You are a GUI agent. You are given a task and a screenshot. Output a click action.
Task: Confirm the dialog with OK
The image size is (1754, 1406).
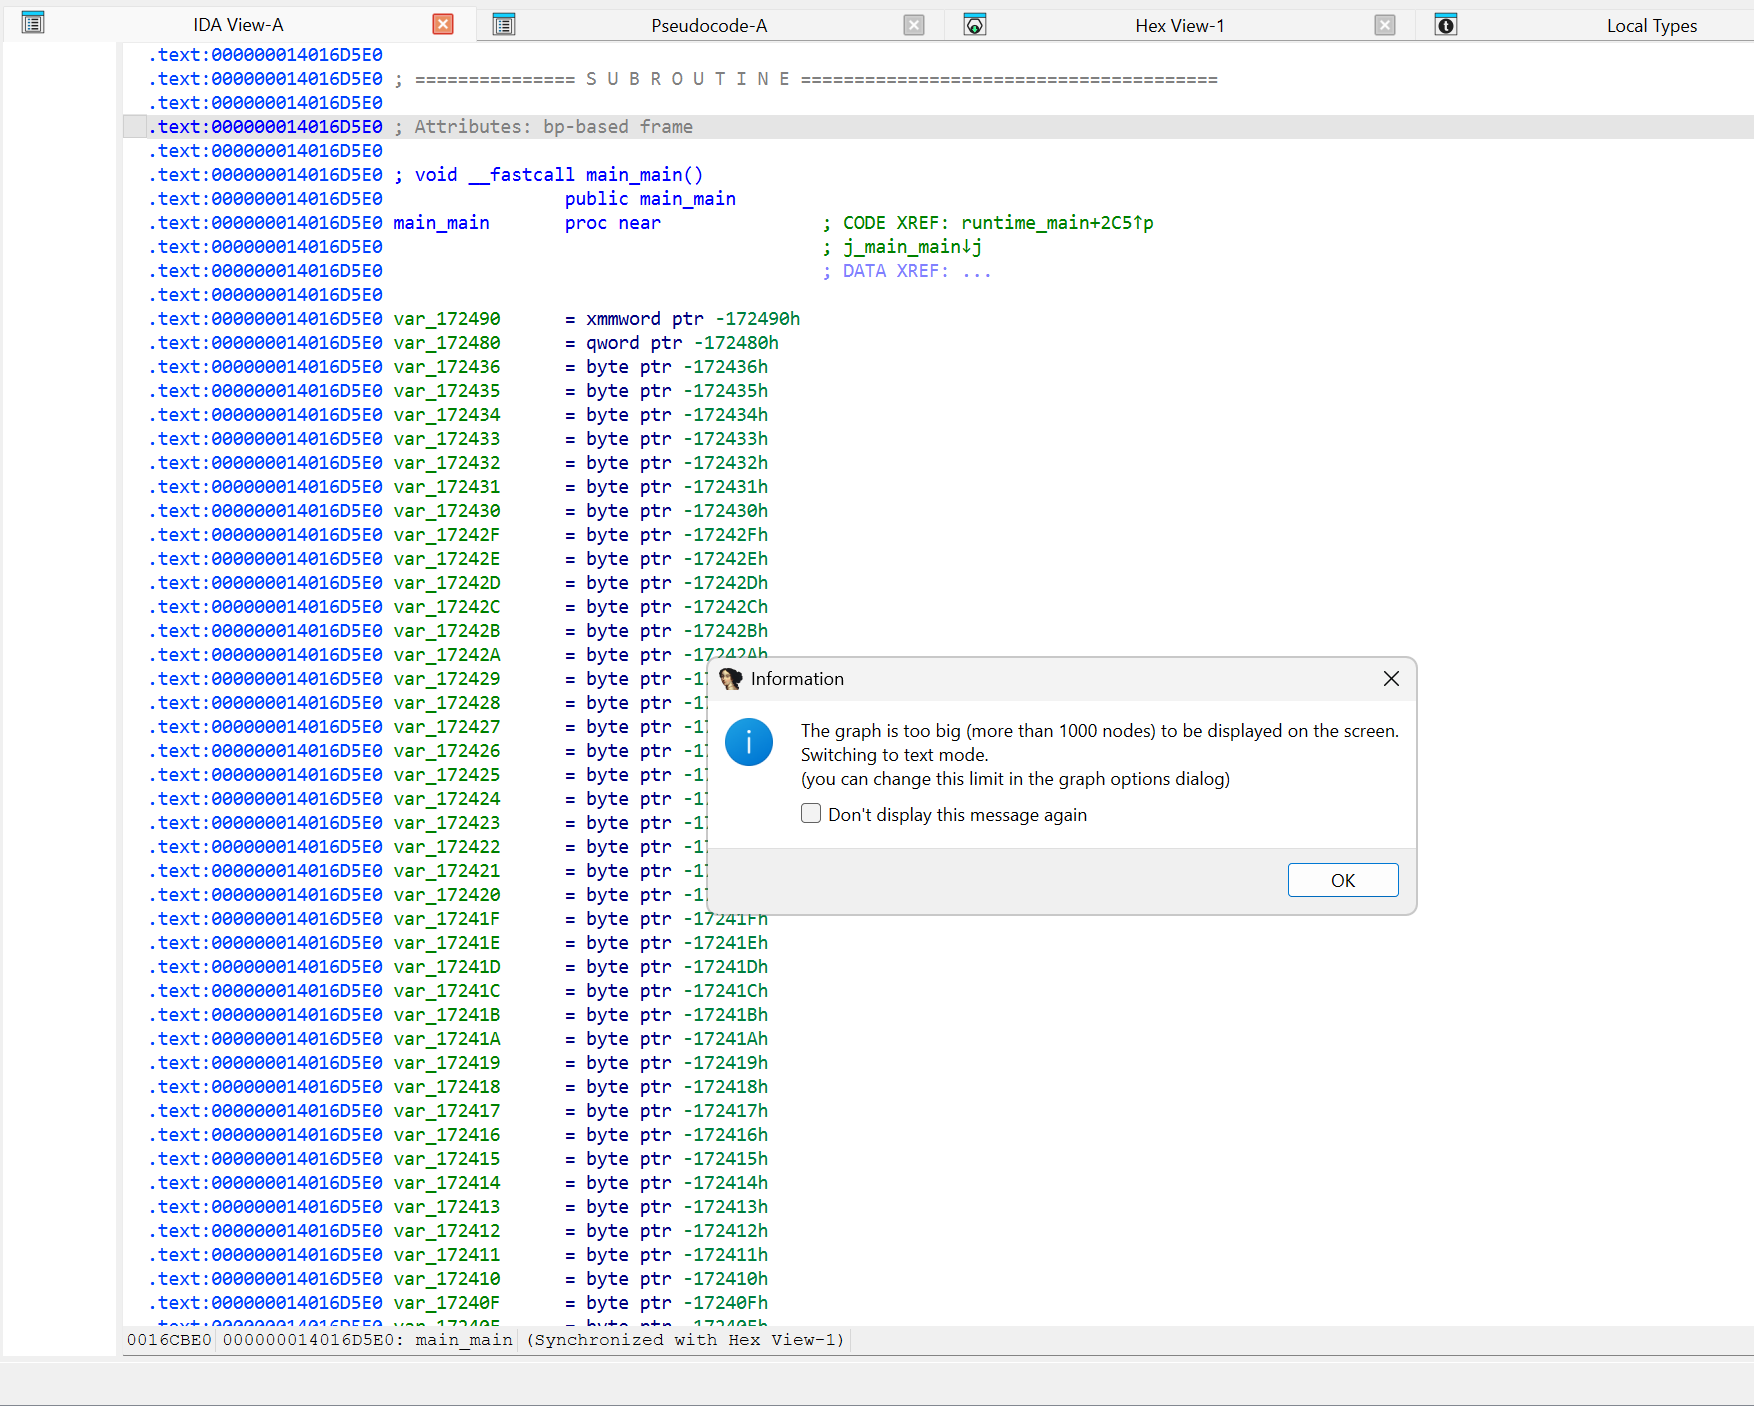click(x=1343, y=880)
